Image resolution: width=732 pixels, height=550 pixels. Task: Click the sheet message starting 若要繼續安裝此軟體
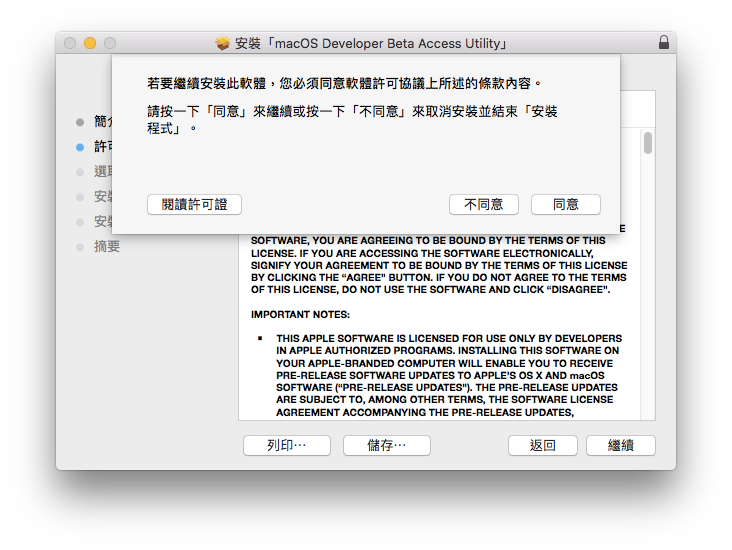344,84
